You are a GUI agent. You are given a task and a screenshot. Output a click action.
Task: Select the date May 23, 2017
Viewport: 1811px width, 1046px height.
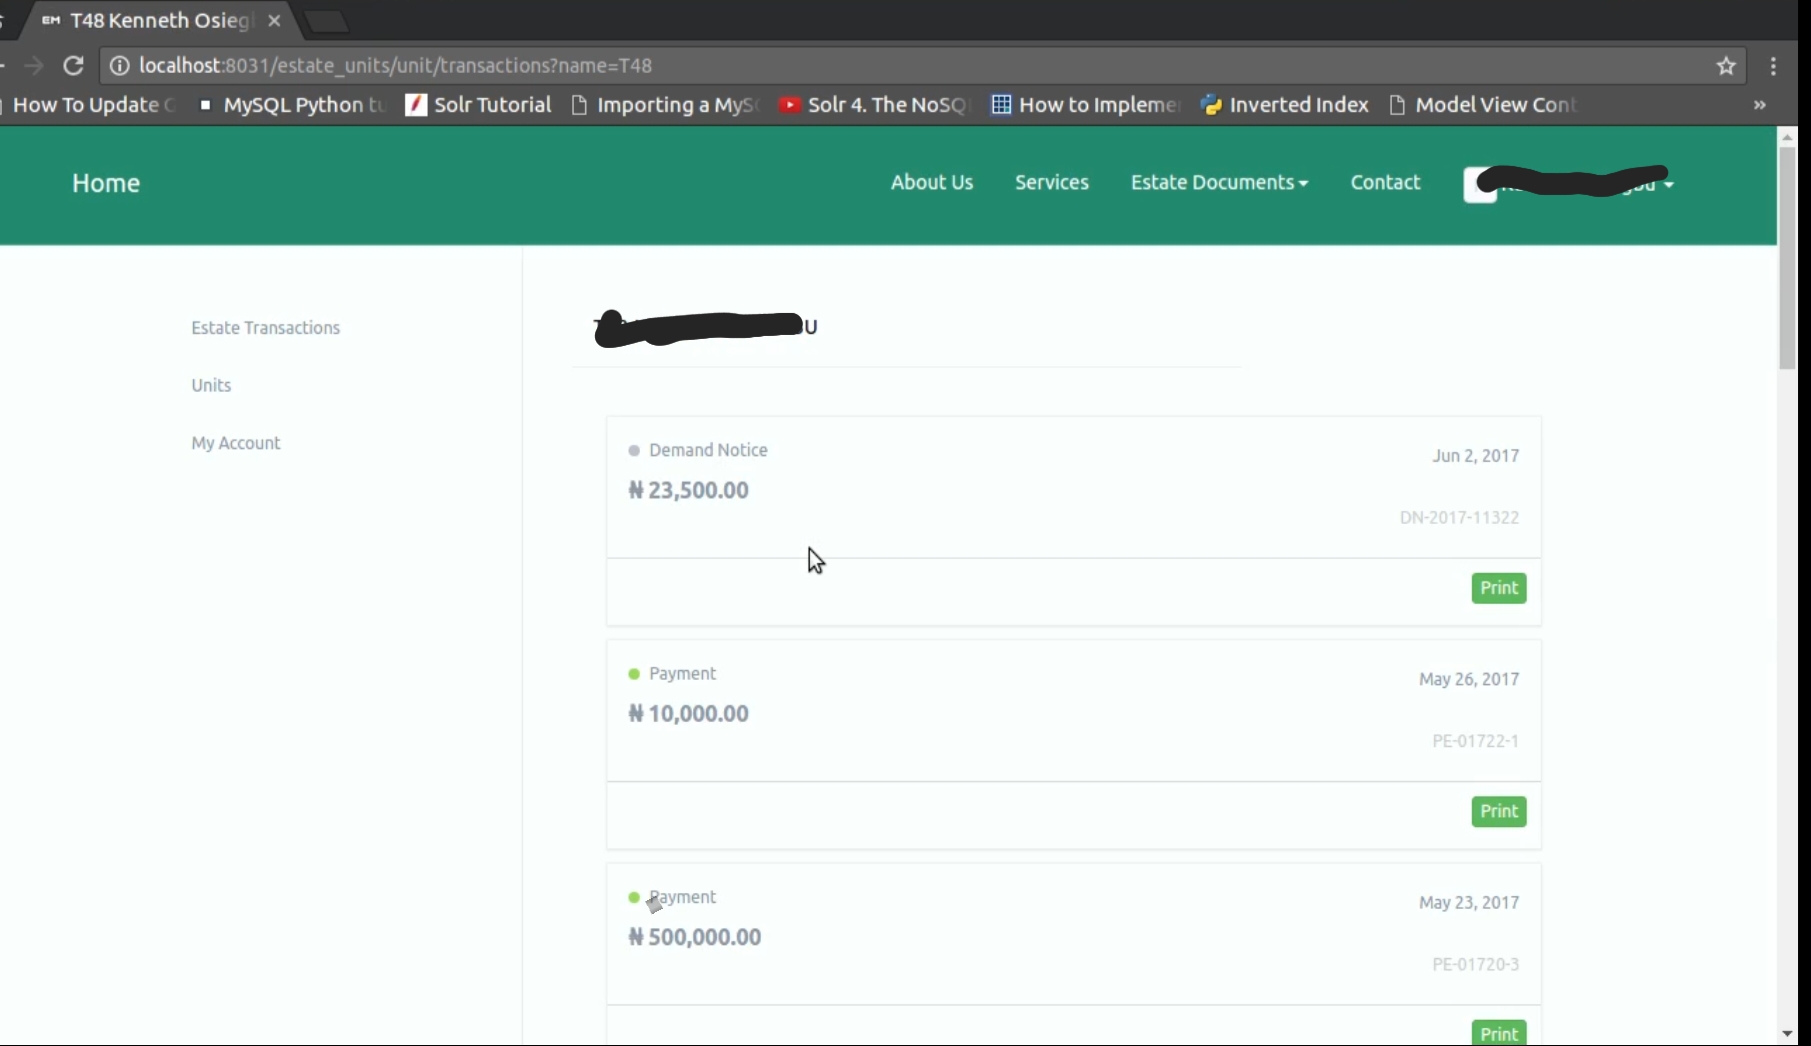pyautogui.click(x=1469, y=902)
